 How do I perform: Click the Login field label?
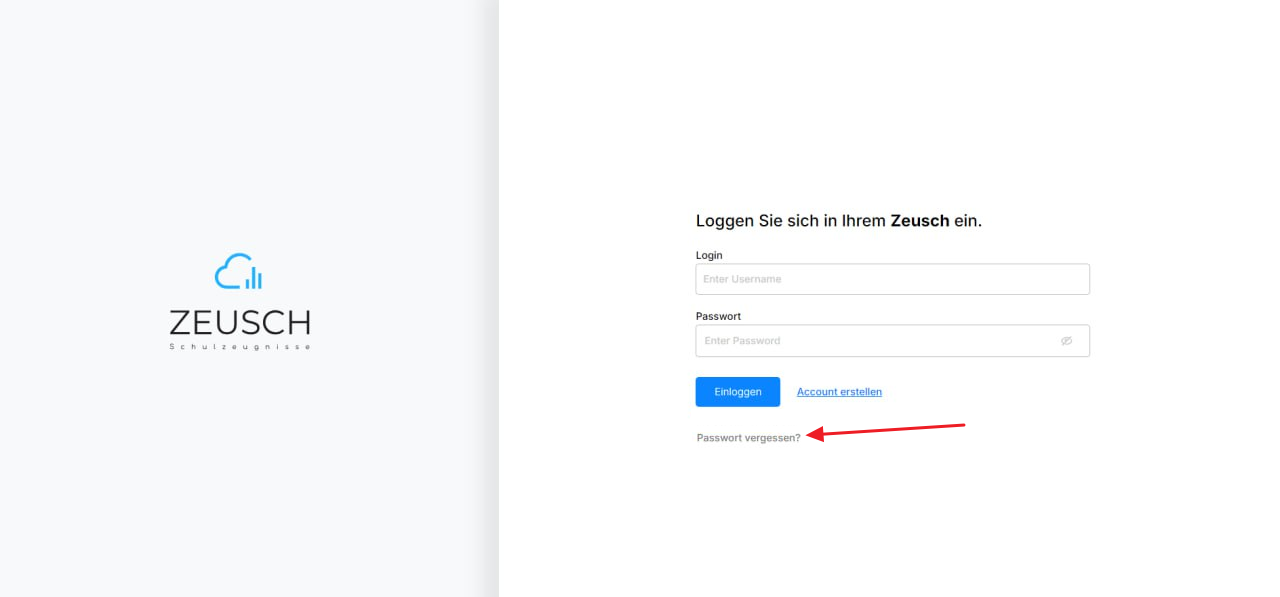click(x=709, y=255)
